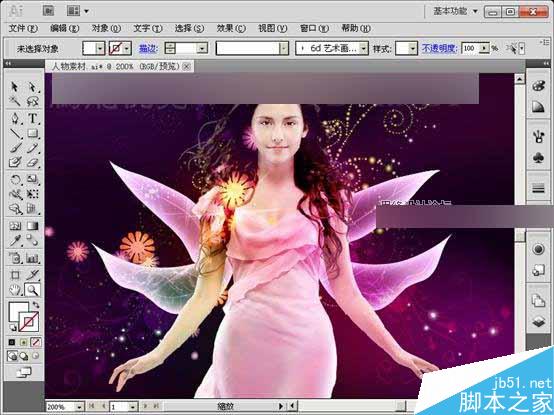The image size is (554, 415).
Task: Select the Scale tool
Action: point(33,179)
